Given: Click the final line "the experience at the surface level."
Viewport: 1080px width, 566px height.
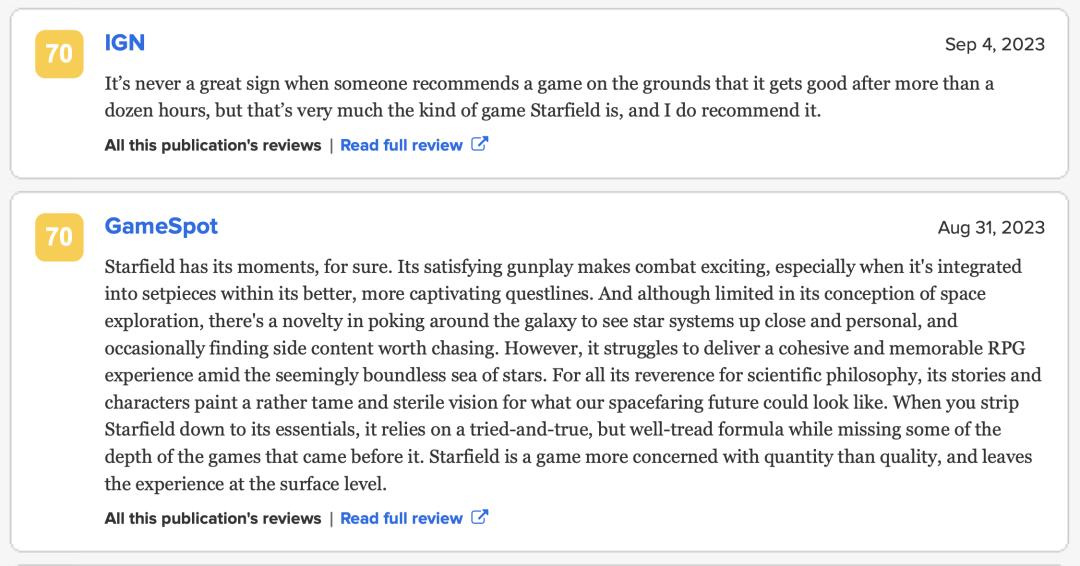Looking at the screenshot, I should 246,484.
